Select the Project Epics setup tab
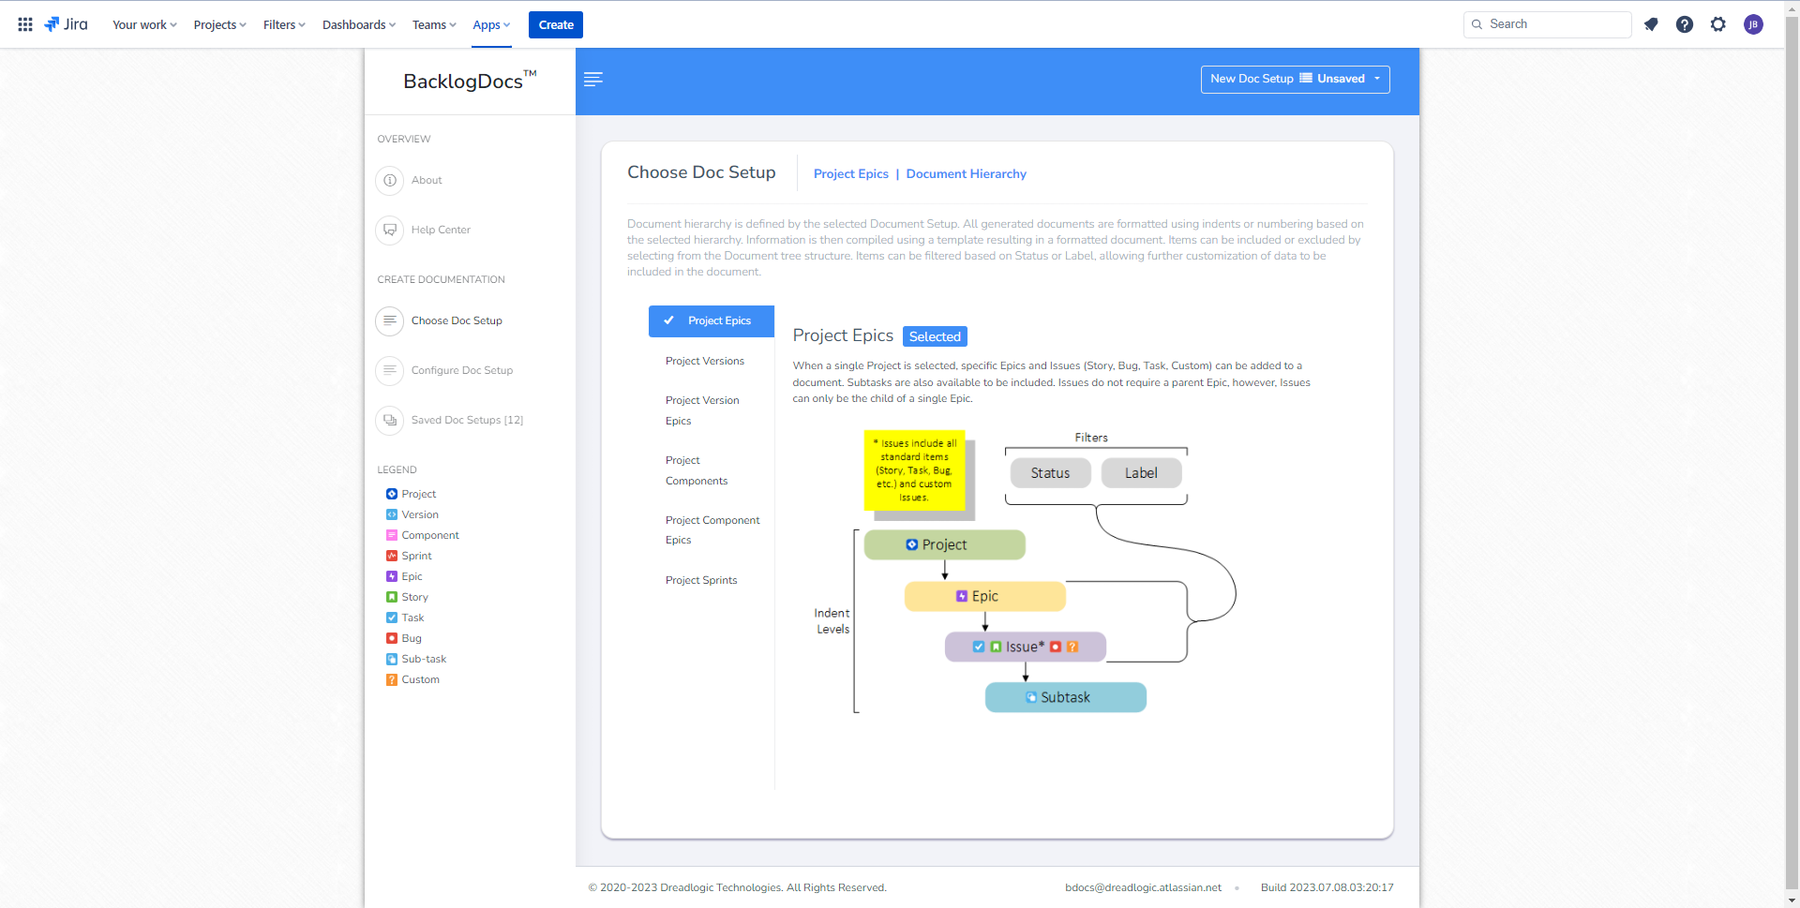The height and width of the screenshot is (908, 1800). tap(711, 321)
